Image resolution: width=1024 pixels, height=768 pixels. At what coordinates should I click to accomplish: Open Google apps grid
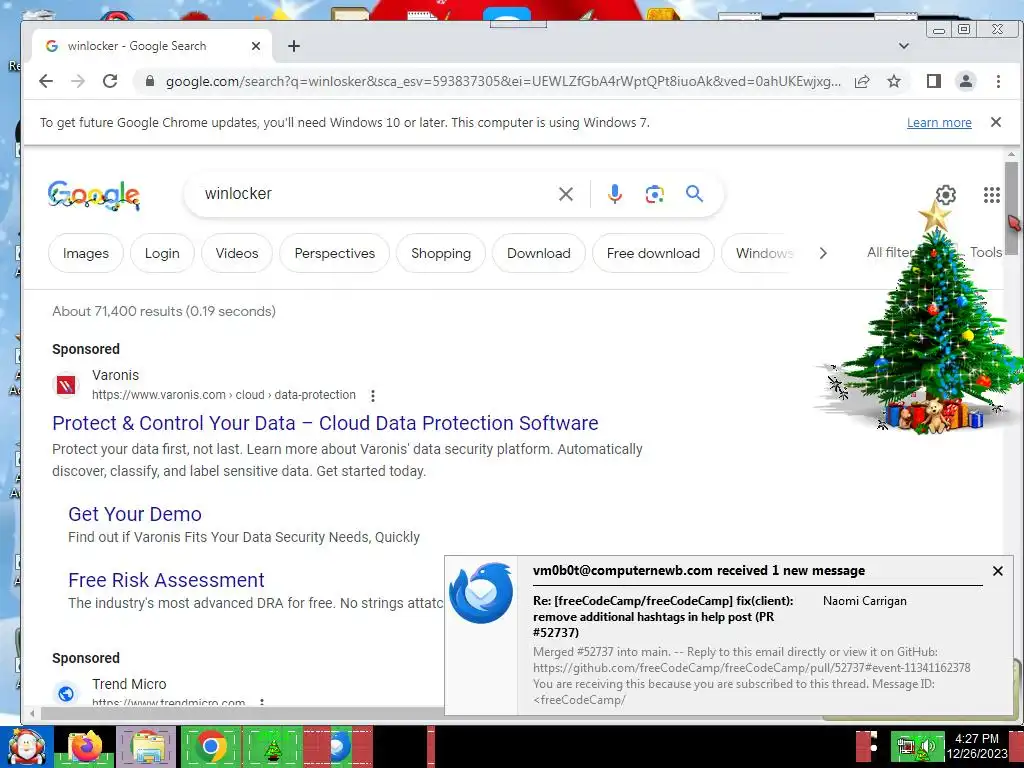point(991,195)
